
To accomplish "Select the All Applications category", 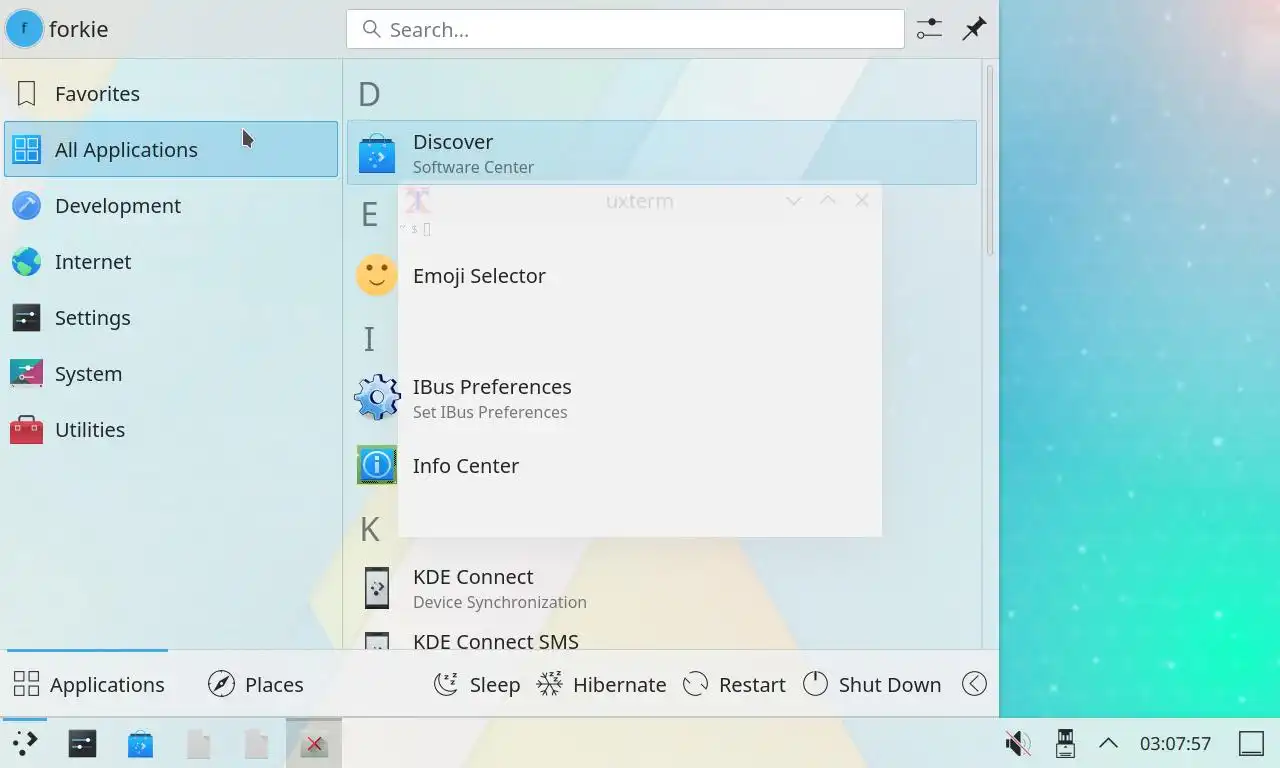I will (170, 149).
